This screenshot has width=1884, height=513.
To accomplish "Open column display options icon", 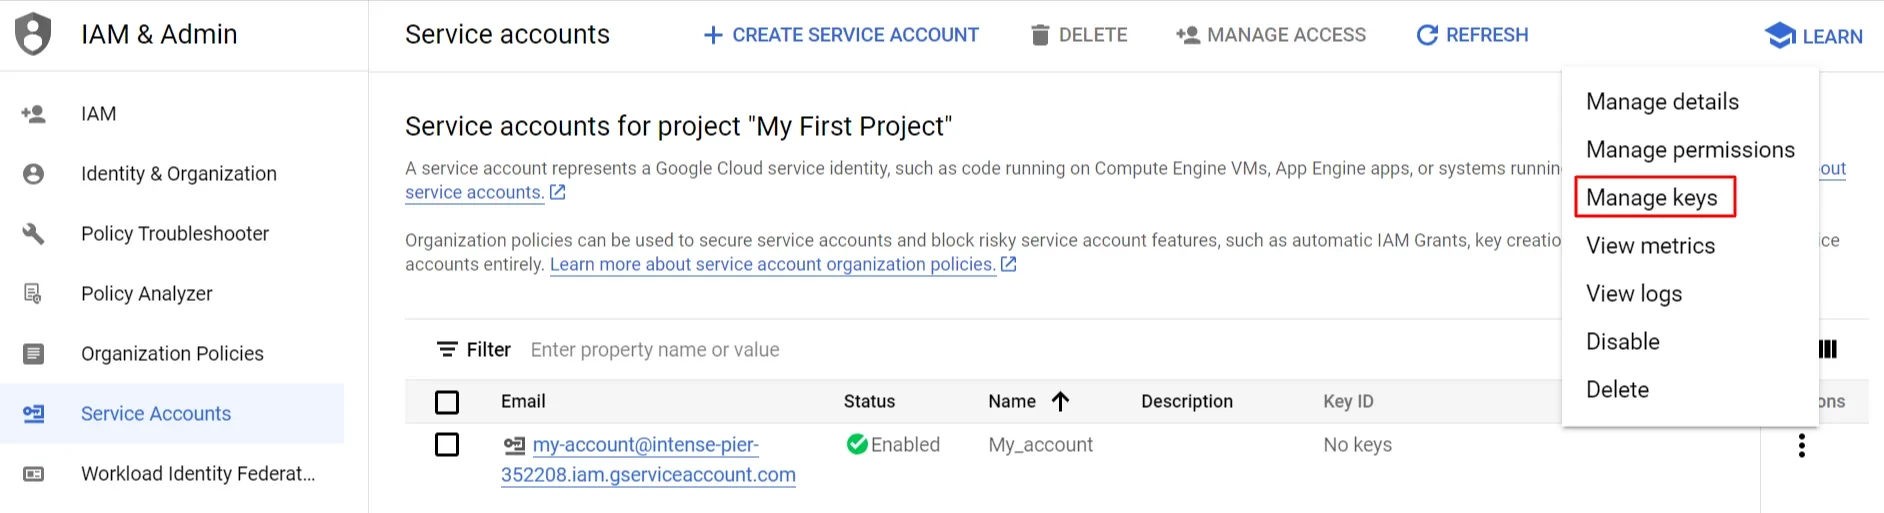I will (1828, 349).
